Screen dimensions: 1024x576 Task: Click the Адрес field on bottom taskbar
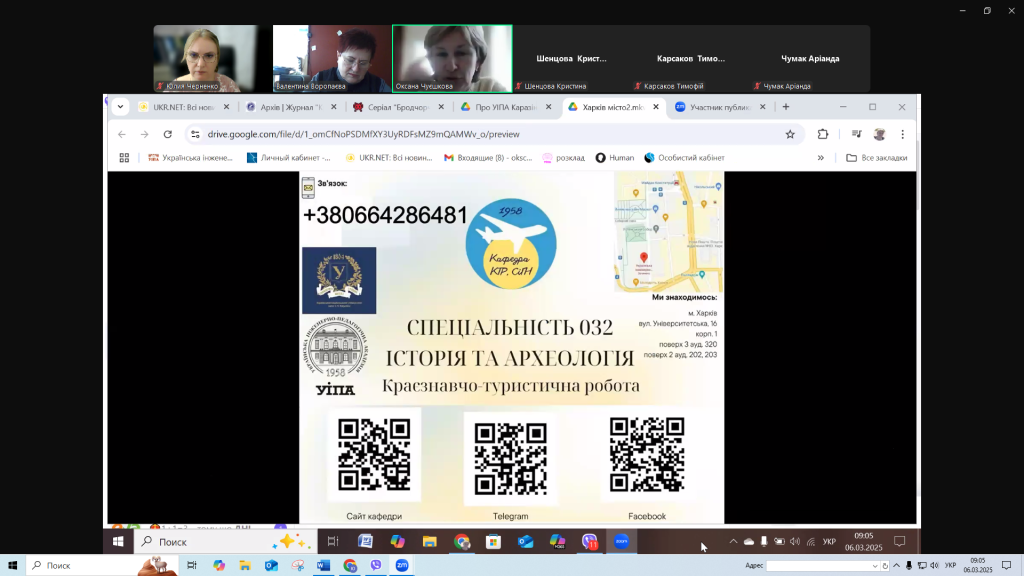[x=822, y=566]
